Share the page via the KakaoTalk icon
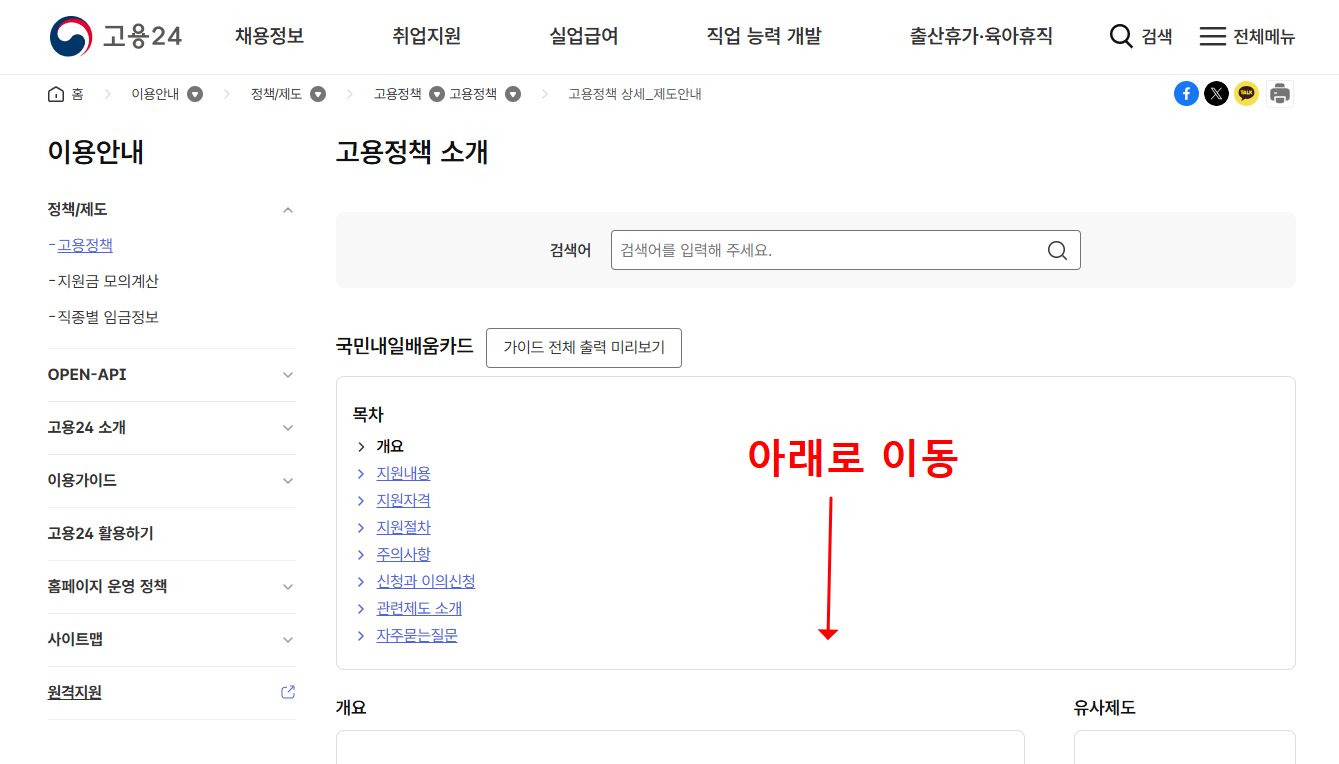Viewport: 1339px width, 764px height. pos(1247,93)
